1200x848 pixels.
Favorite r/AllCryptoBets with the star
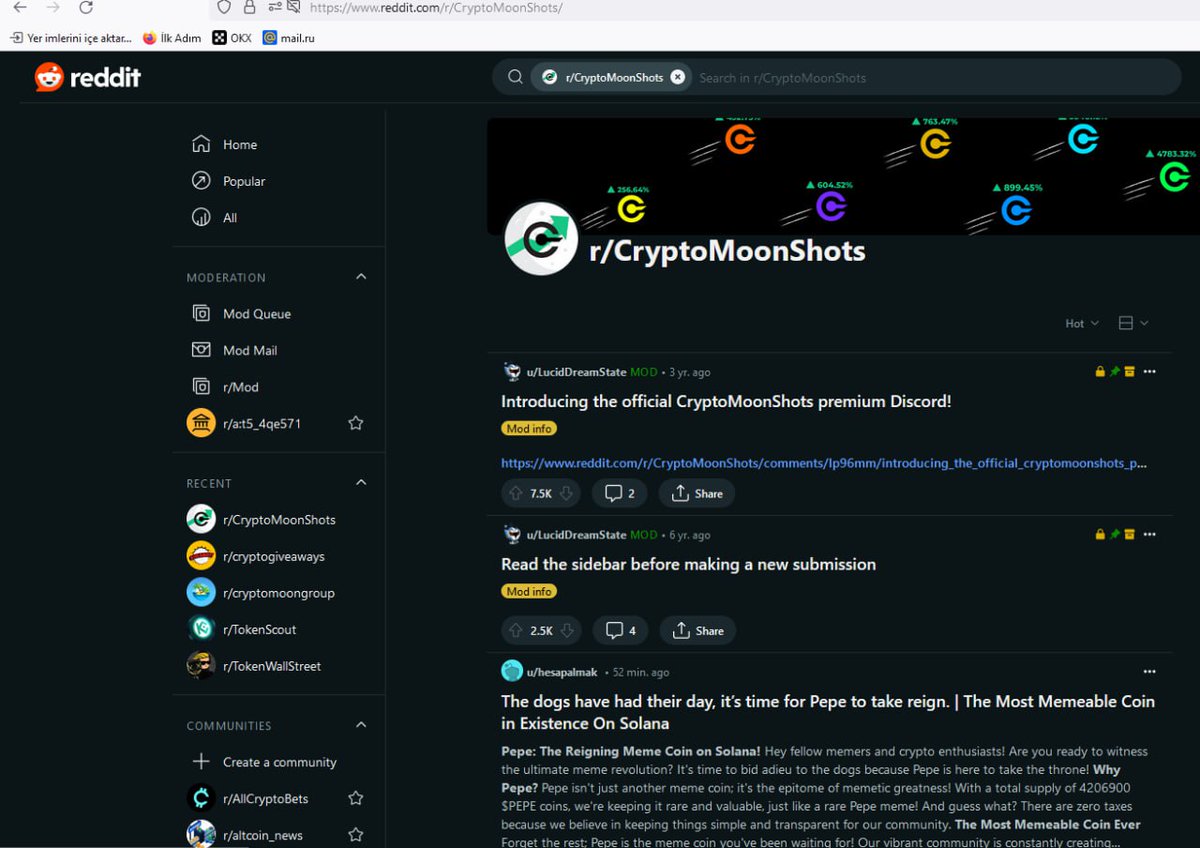(x=355, y=798)
